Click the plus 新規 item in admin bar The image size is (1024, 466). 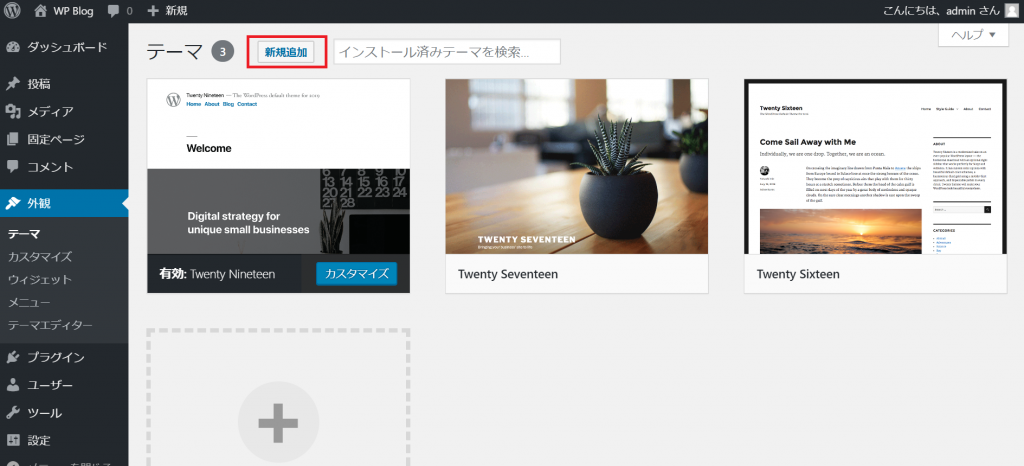tap(167, 11)
